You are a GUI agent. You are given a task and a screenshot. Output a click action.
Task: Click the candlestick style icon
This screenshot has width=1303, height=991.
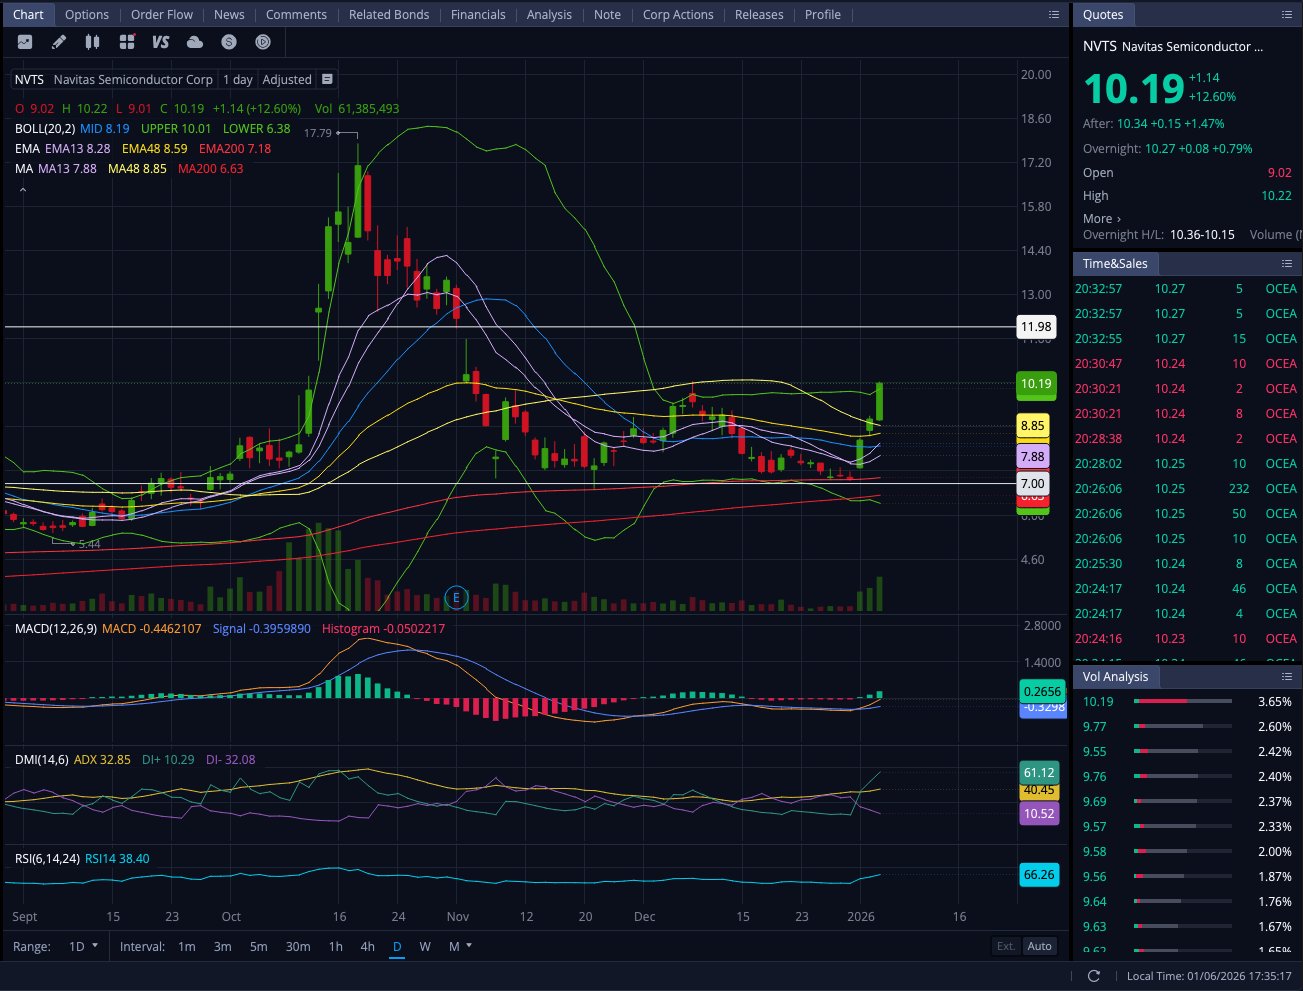(x=92, y=42)
